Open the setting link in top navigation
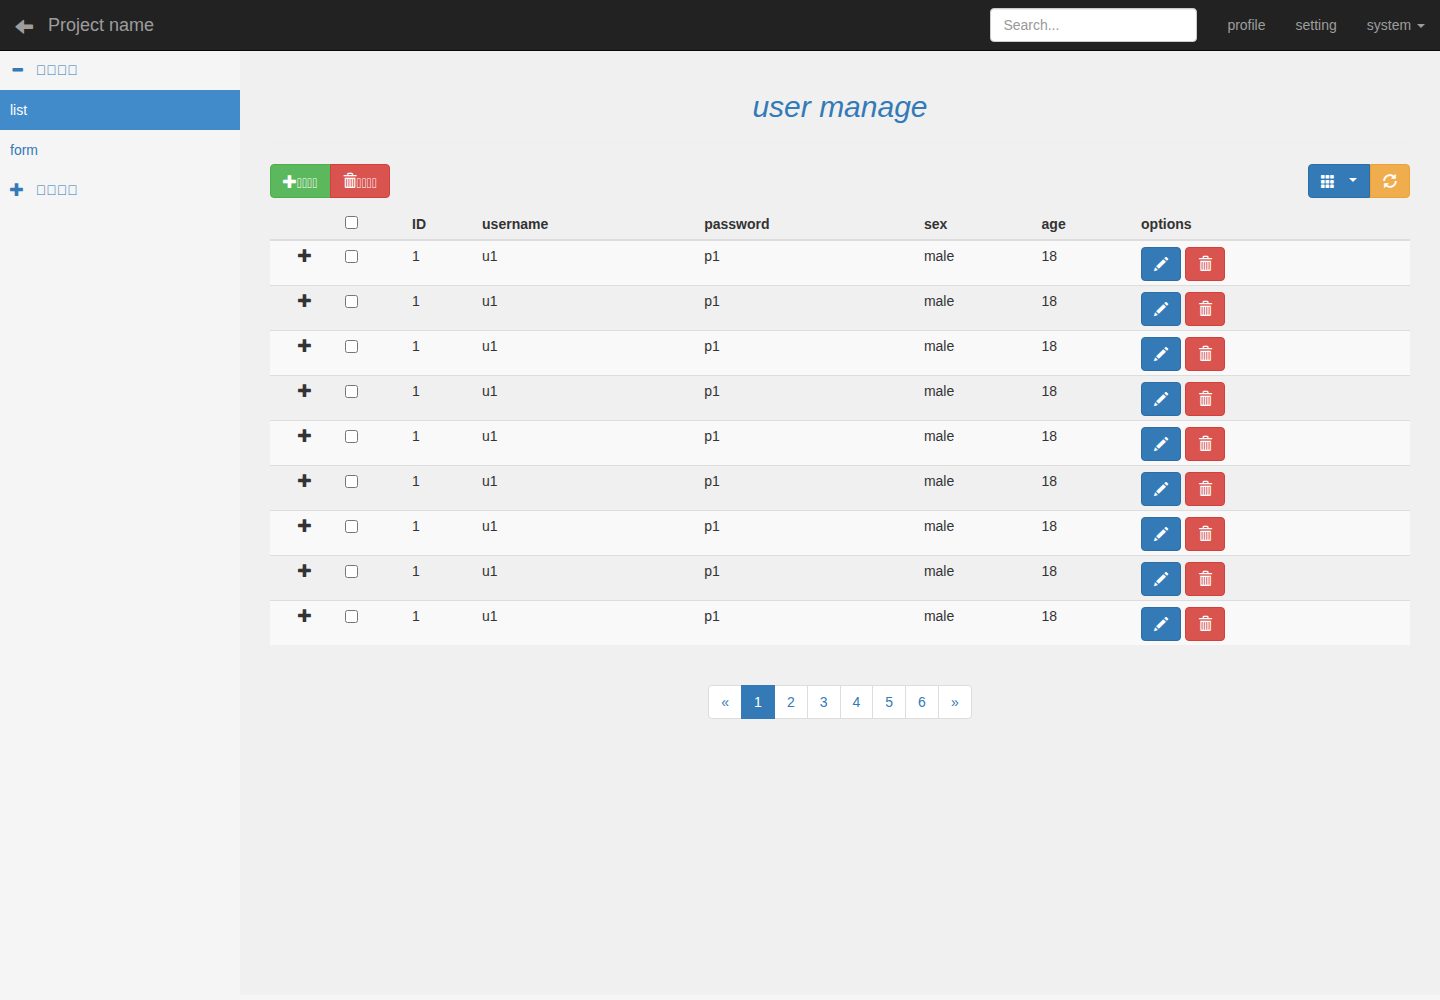 click(1316, 25)
